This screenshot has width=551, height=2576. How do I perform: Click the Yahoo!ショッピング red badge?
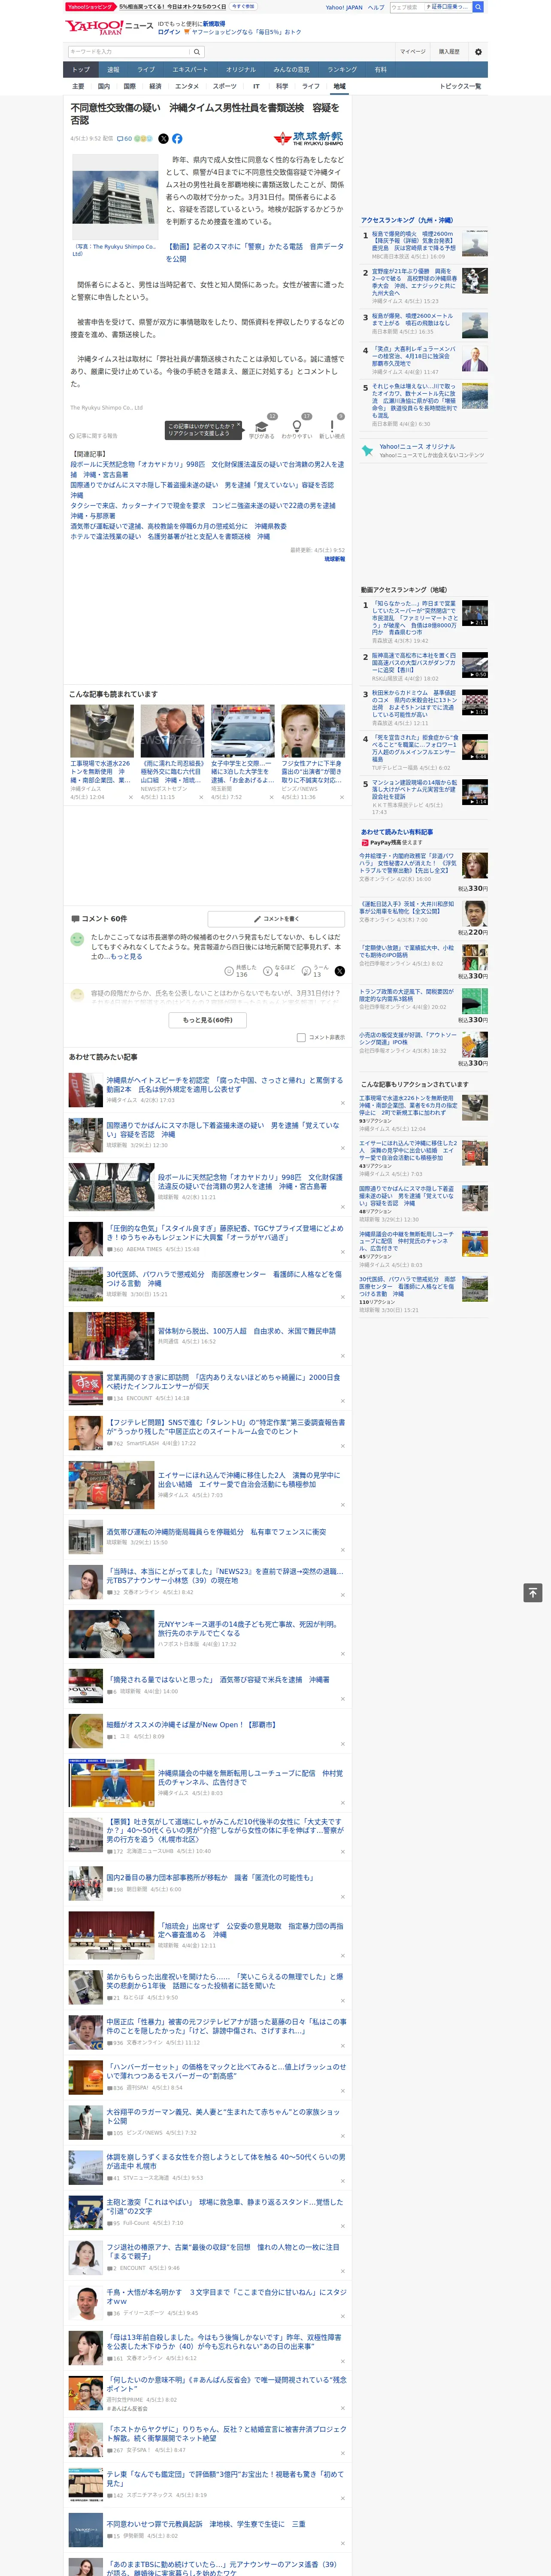tap(90, 7)
